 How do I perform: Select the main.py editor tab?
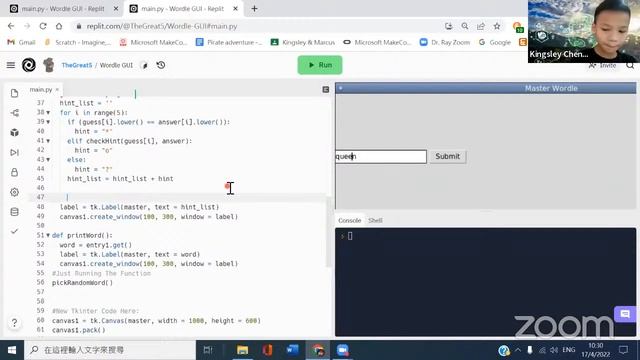coord(41,89)
